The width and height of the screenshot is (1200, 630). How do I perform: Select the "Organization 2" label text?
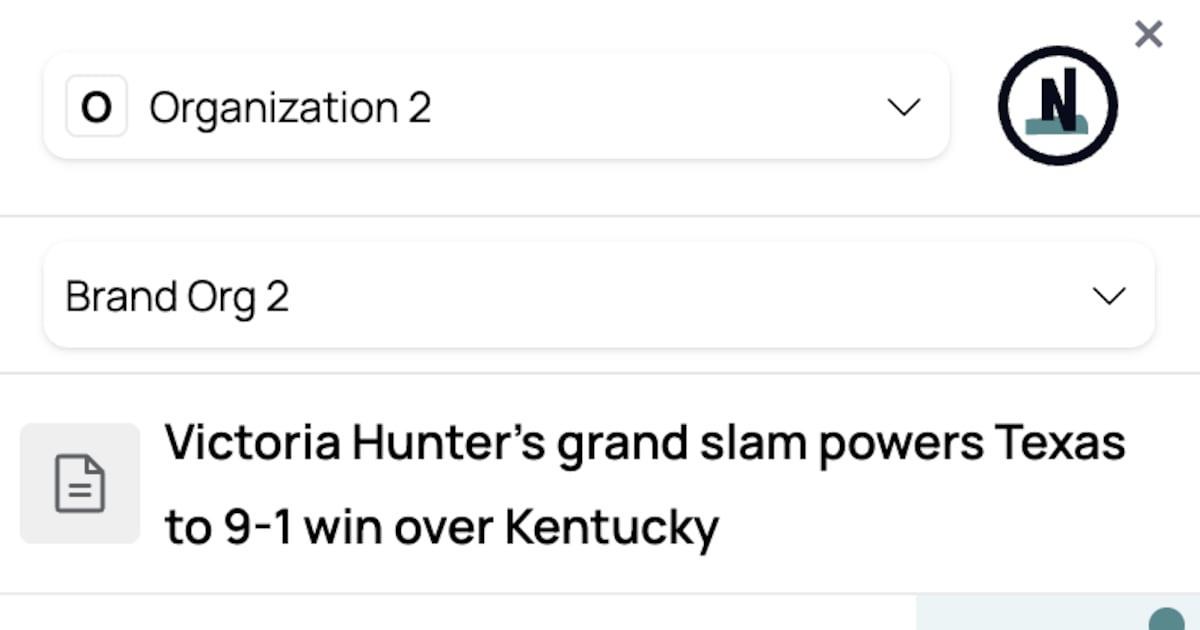point(290,107)
